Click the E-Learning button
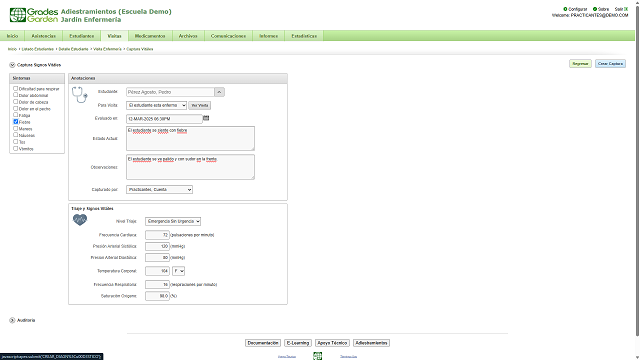Screen dimensions: 640x360 click(x=298, y=343)
